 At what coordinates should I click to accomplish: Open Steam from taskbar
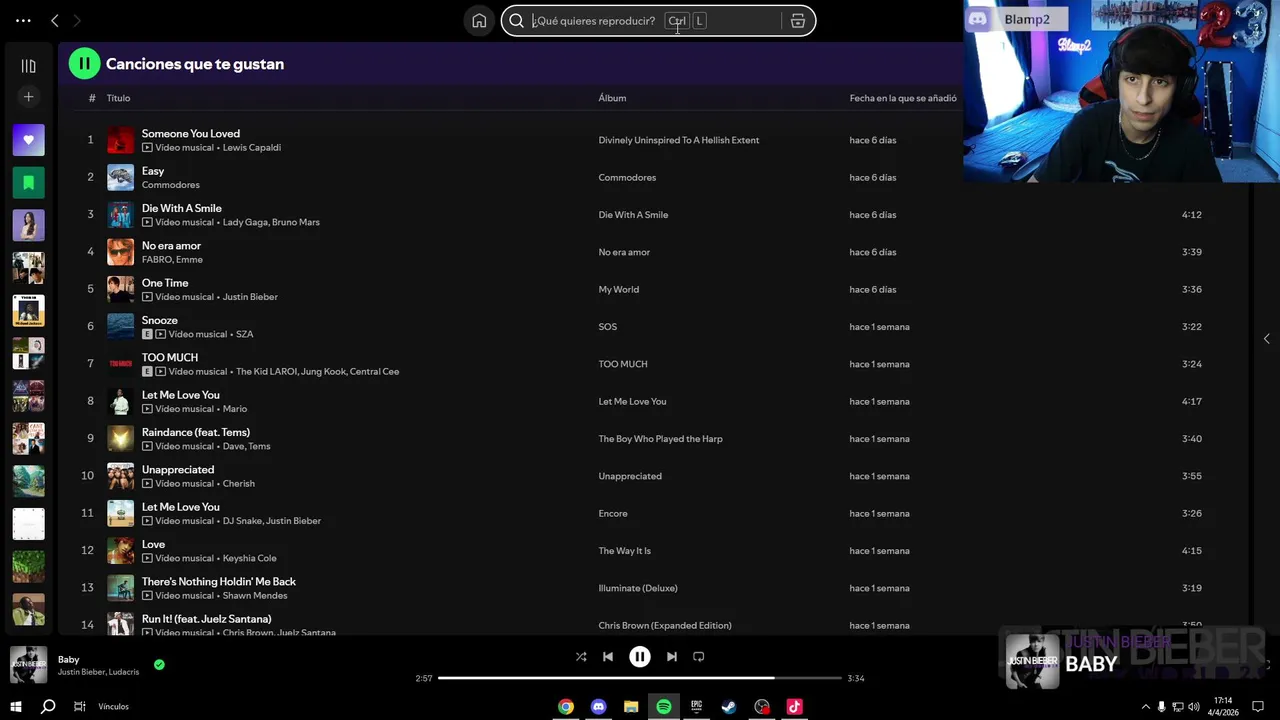[x=729, y=707]
